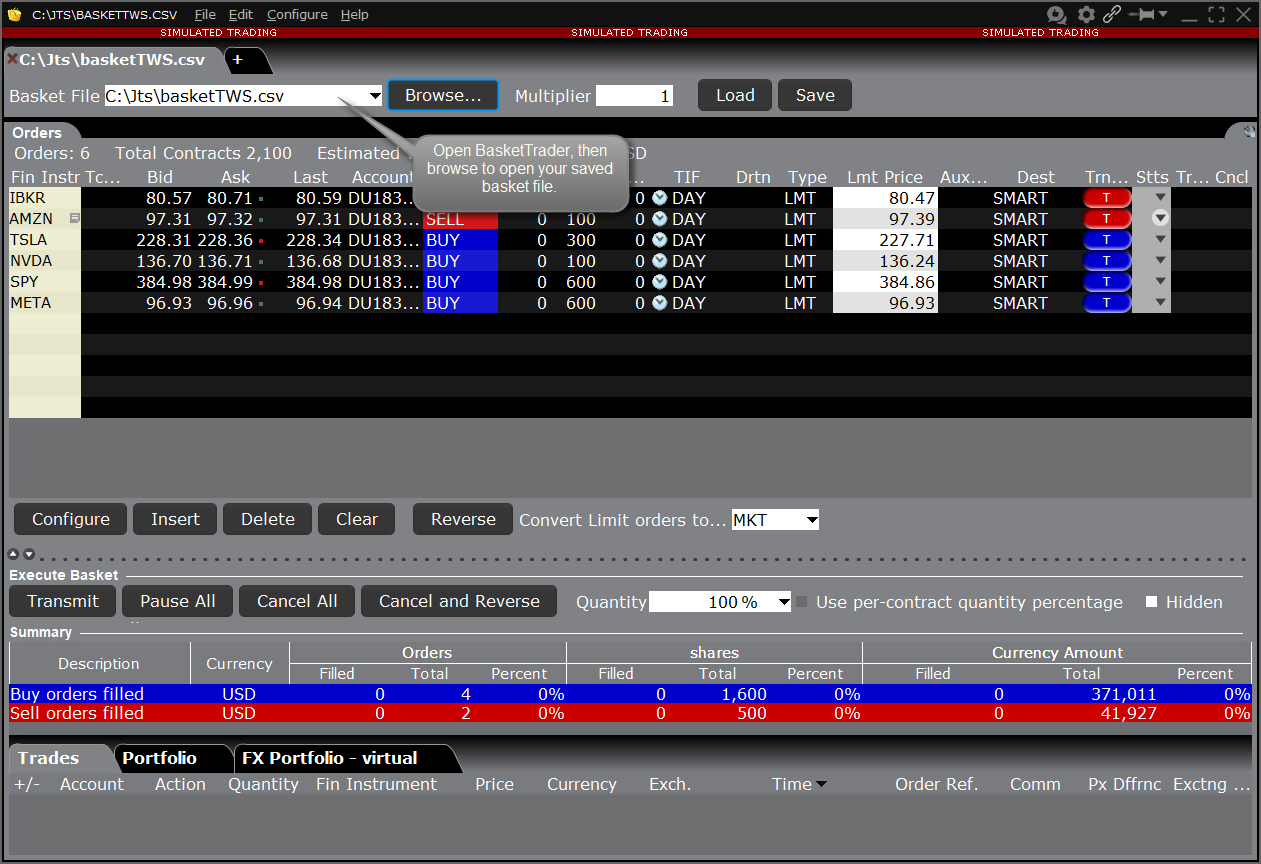Screen dimensions: 1261x864
Task: Open the feedback chat icon in title bar
Action: pyautogui.click(x=1056, y=15)
